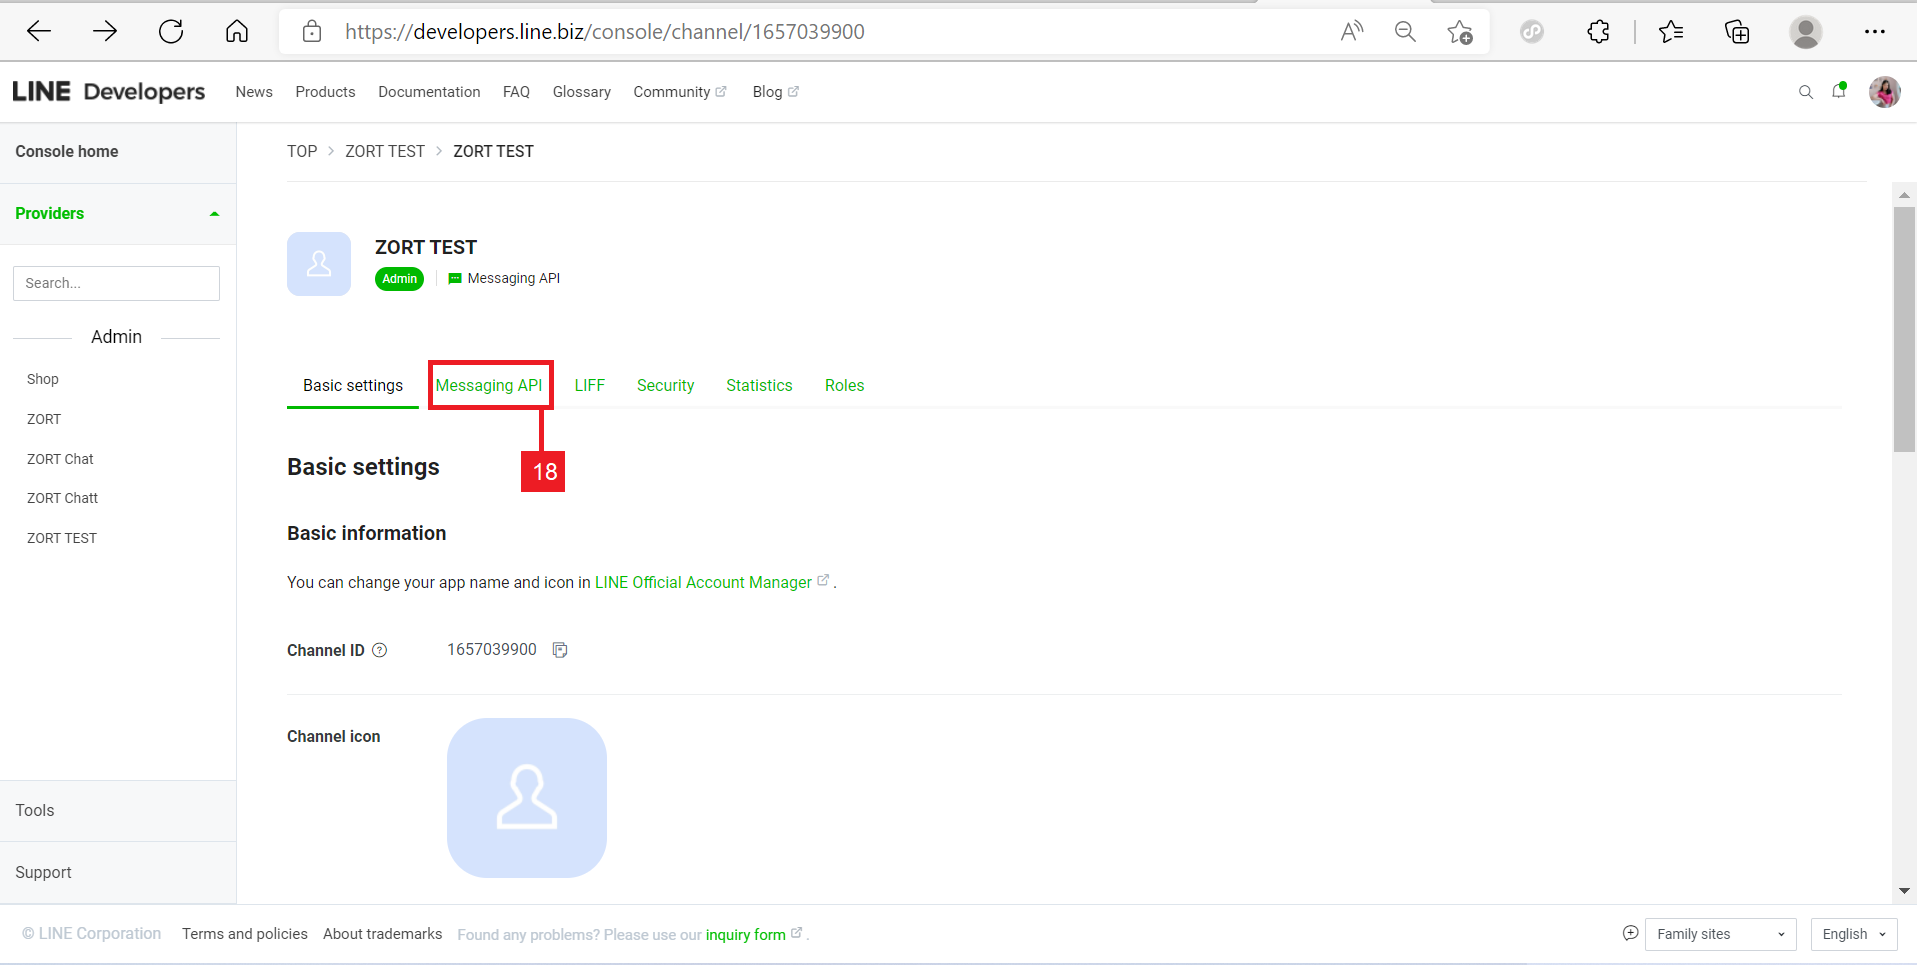This screenshot has width=1917, height=965.
Task: Select the Basic settings tab
Action: pos(353,386)
